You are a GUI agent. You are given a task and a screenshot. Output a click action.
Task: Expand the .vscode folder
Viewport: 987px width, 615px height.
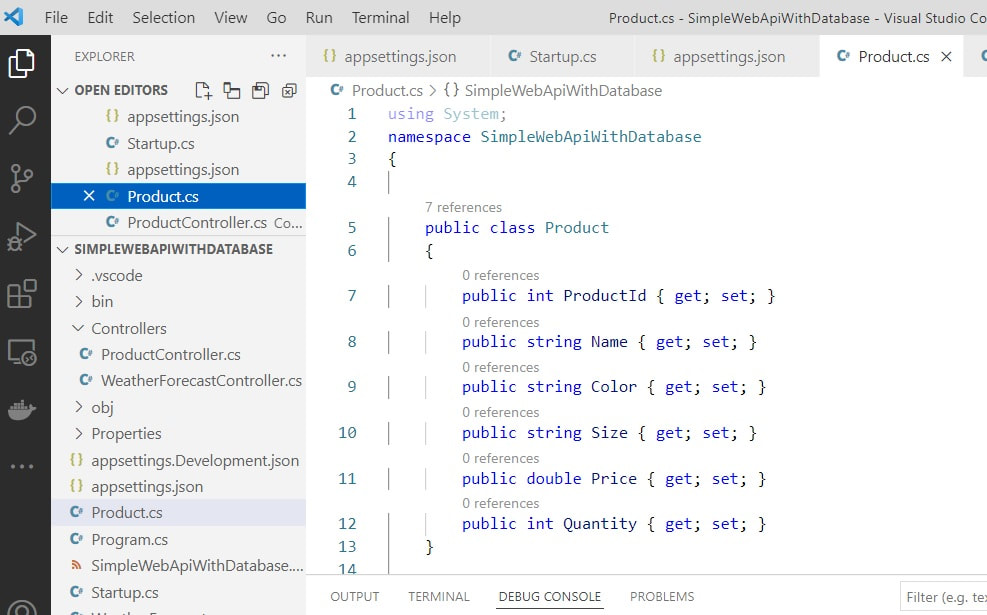point(78,275)
